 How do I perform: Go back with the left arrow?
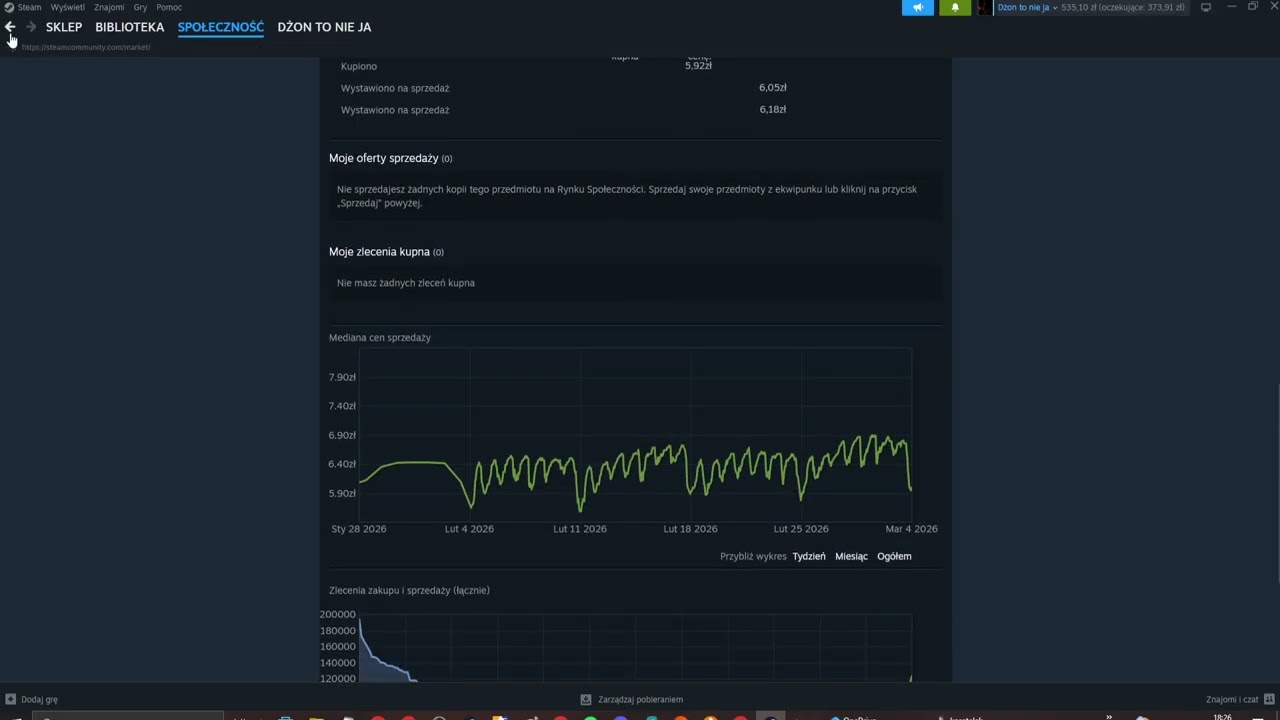point(10,27)
